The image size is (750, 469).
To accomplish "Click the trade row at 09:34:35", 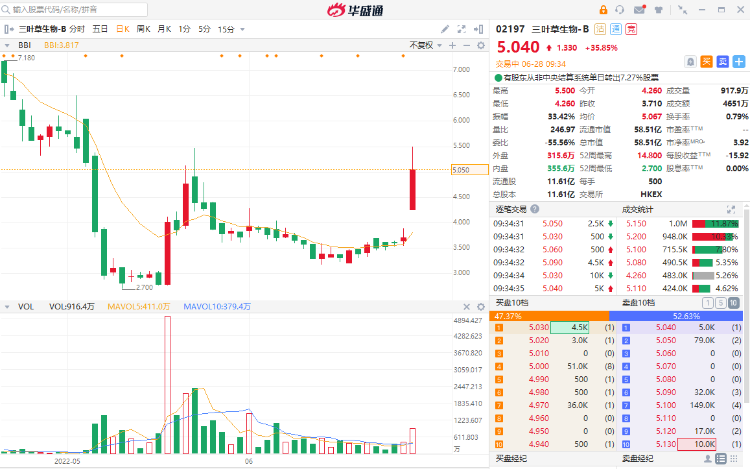I will [553, 288].
